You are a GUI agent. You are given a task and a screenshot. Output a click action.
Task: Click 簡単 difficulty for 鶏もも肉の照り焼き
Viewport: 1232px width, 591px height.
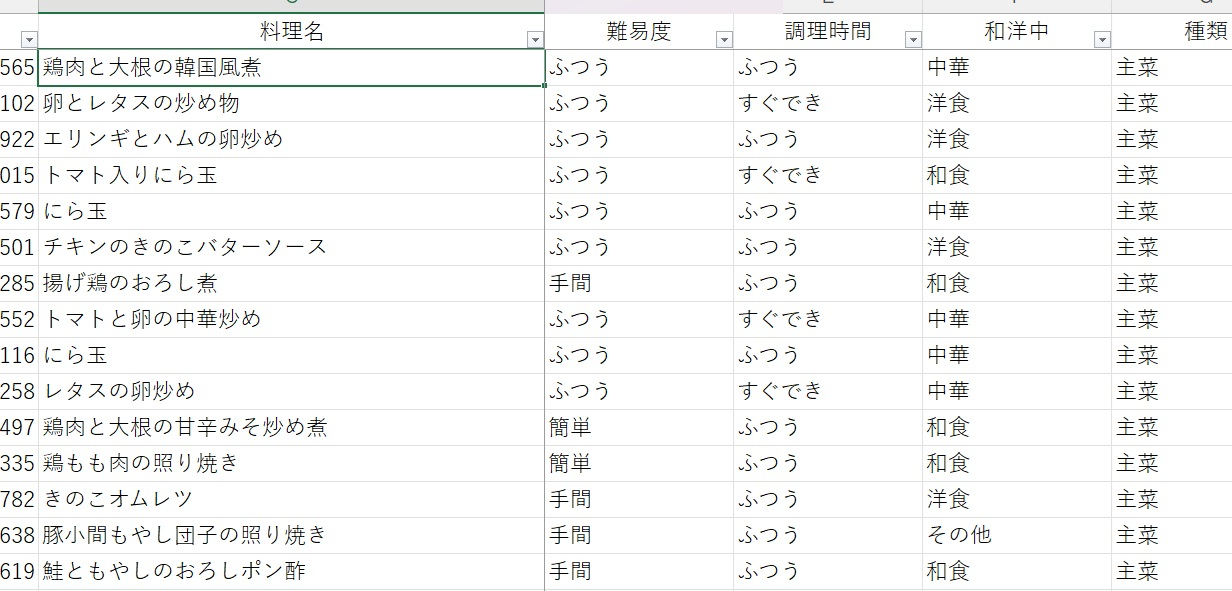click(639, 464)
